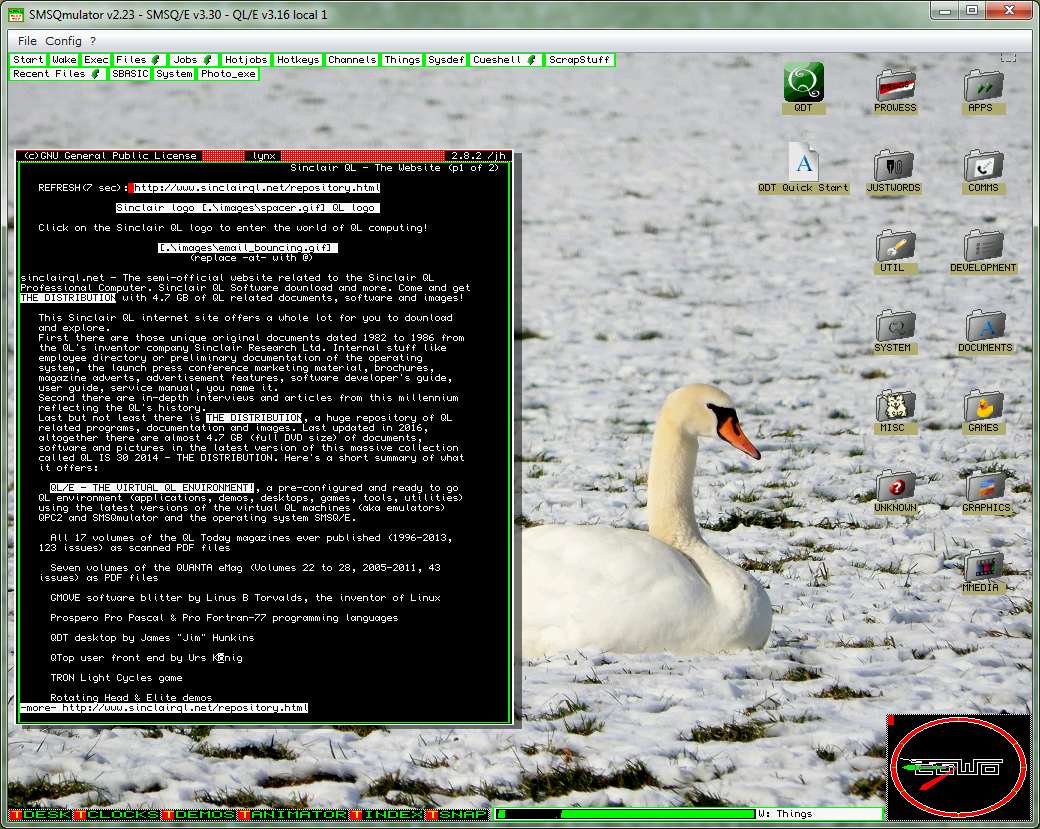Click the Wake button
Image resolution: width=1040 pixels, height=829 pixels.
tap(64, 60)
